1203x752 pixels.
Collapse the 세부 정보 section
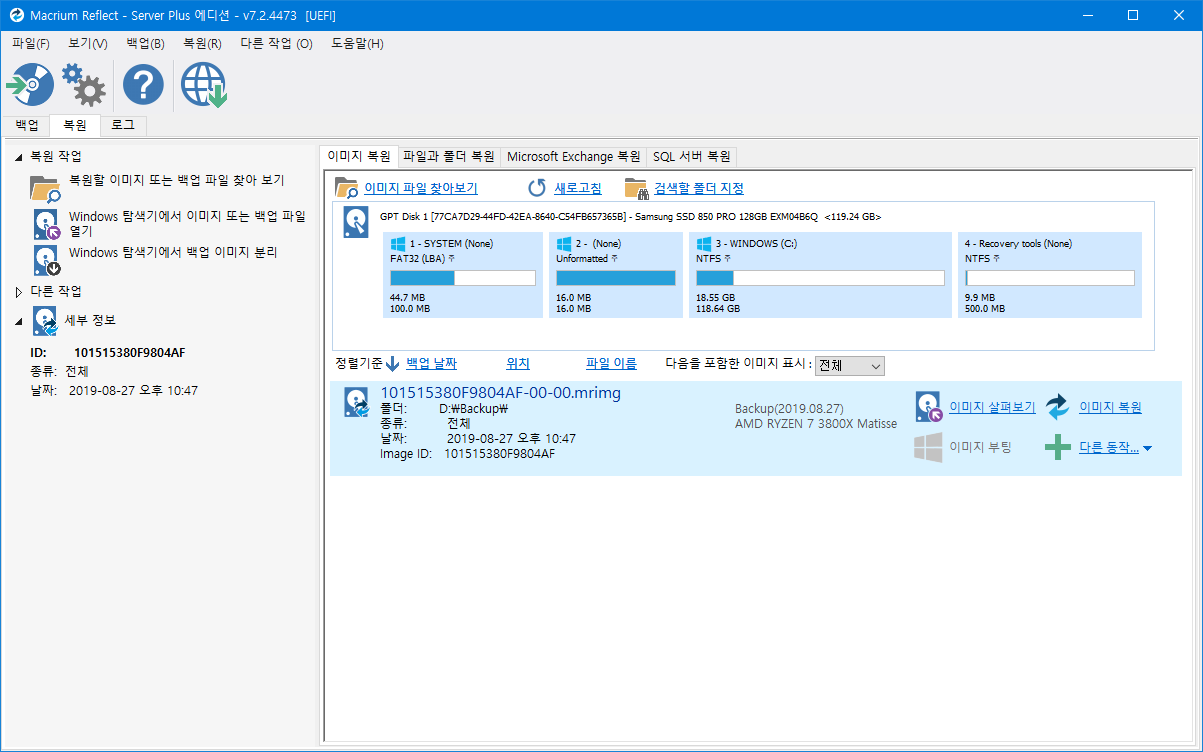pos(18,321)
